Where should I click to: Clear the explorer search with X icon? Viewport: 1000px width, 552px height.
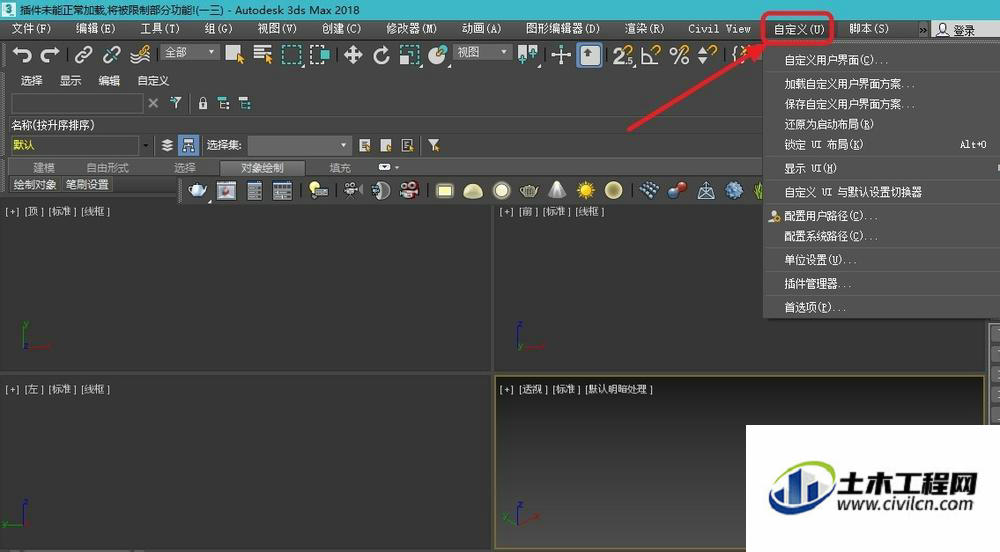153,103
